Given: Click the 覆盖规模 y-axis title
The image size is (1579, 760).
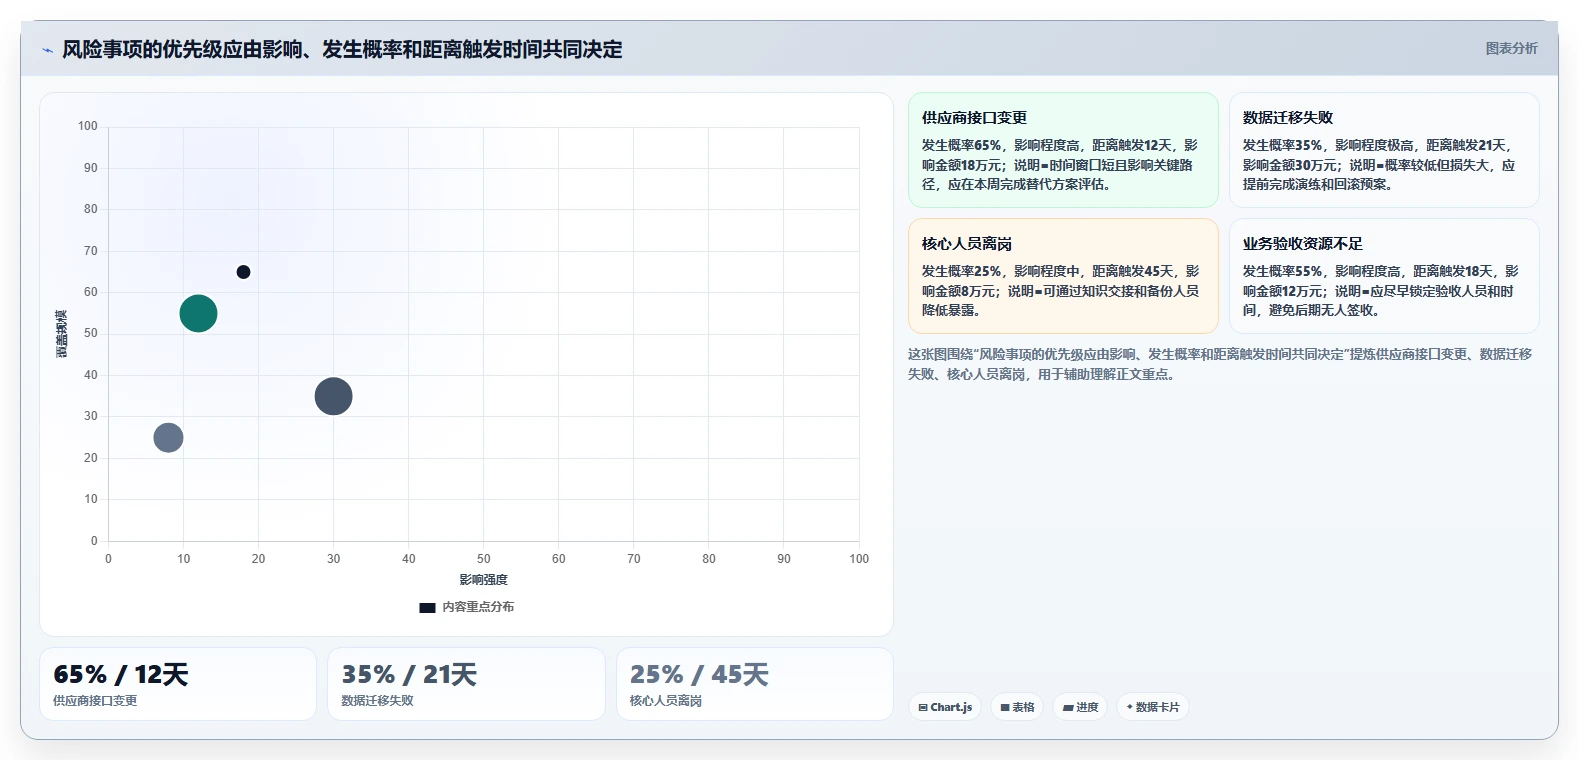Looking at the screenshot, I should (62, 334).
